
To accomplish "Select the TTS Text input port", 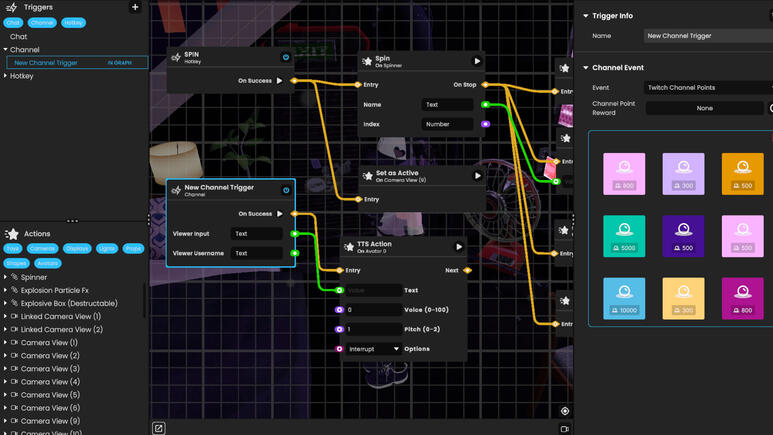I will click(339, 290).
